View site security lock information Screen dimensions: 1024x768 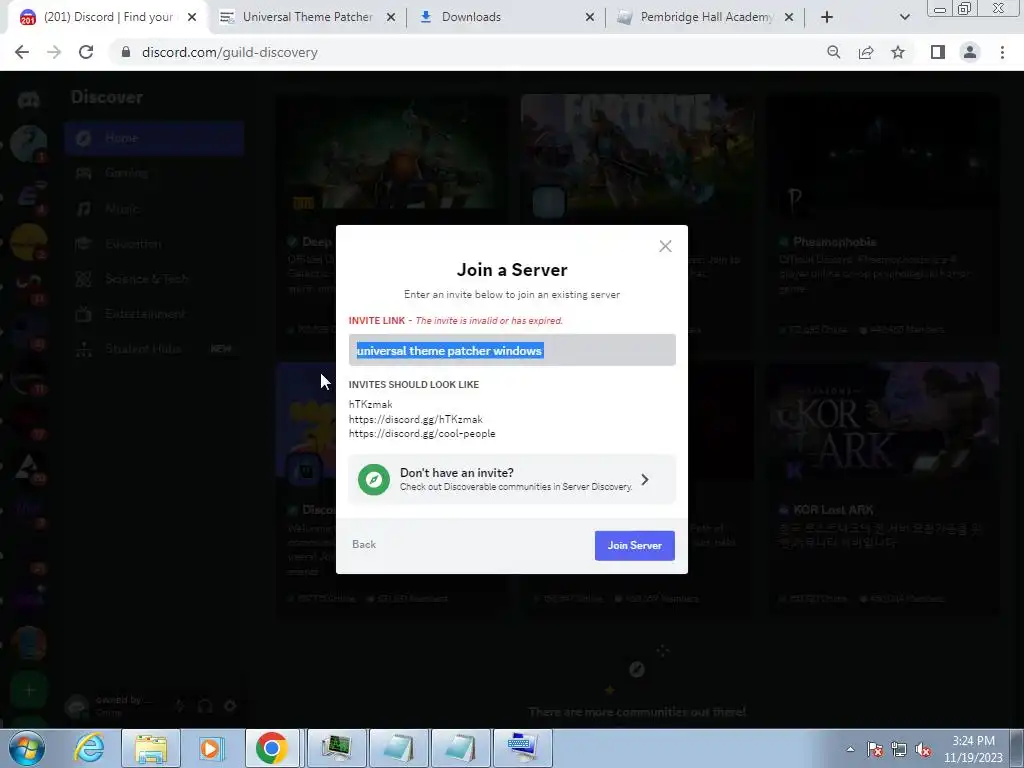click(x=126, y=52)
